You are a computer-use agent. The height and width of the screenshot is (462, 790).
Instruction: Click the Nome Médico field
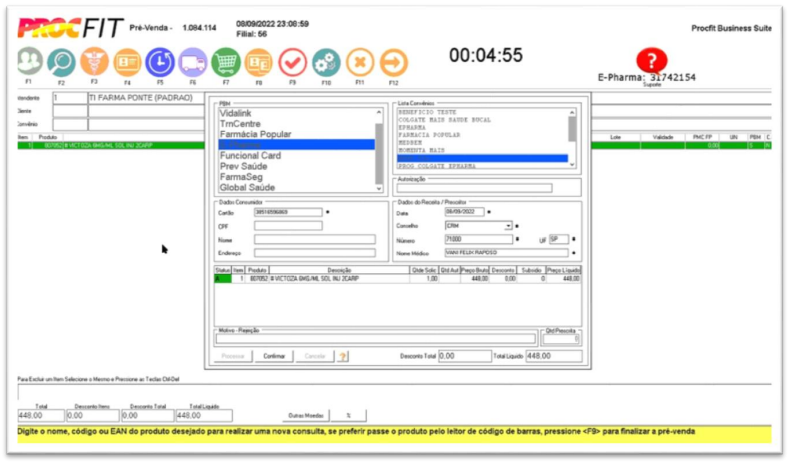coord(506,252)
